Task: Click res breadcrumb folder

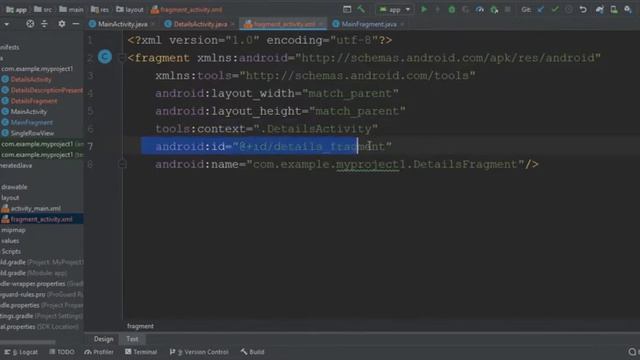Action: point(100,9)
